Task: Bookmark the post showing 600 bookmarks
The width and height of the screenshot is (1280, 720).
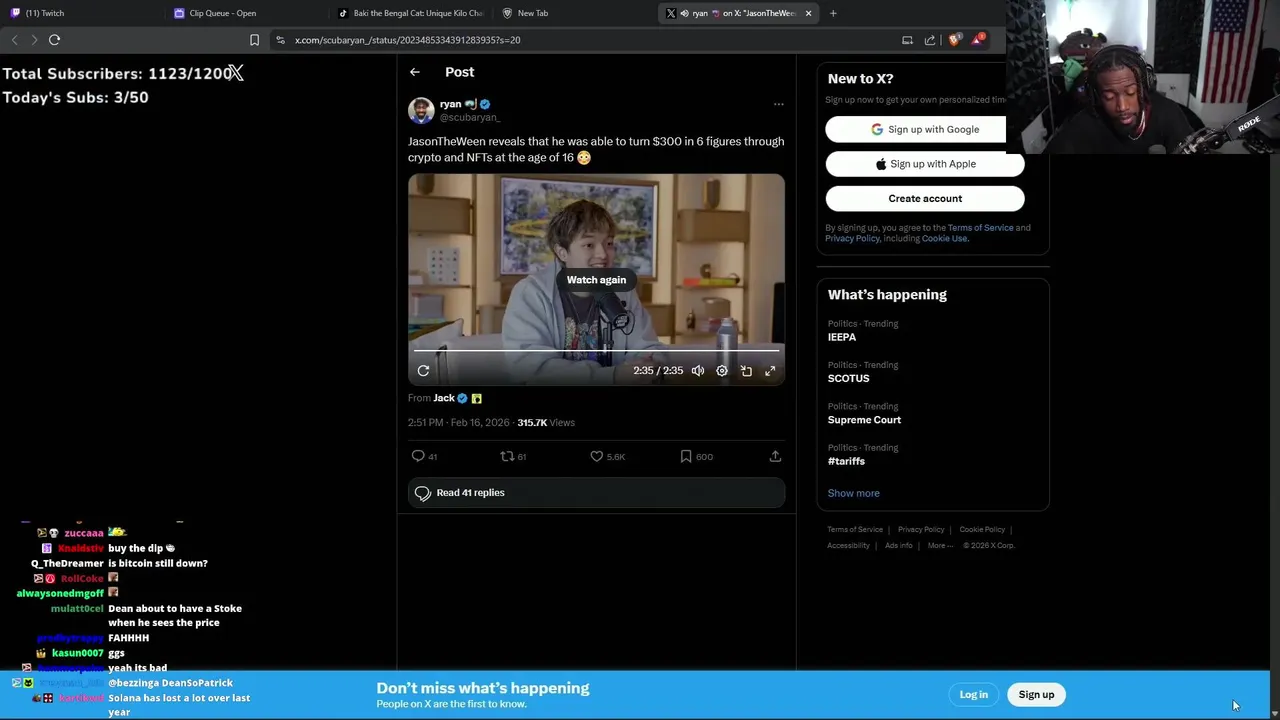Action: (x=686, y=456)
